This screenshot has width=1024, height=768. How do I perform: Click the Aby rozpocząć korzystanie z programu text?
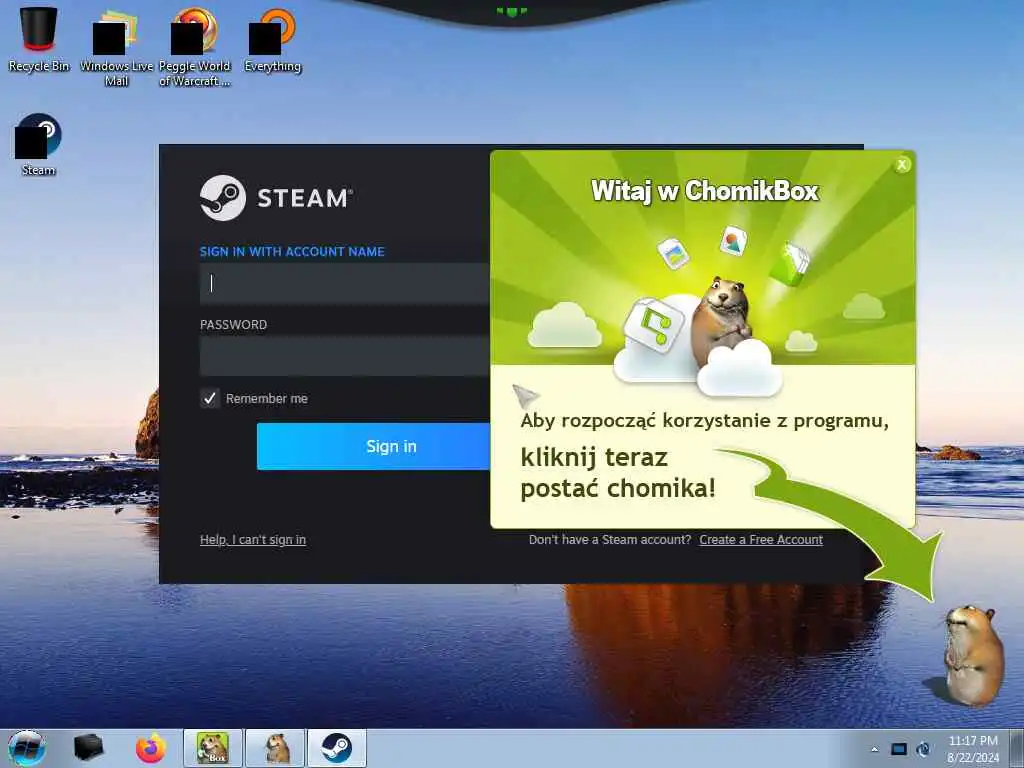[x=705, y=421]
